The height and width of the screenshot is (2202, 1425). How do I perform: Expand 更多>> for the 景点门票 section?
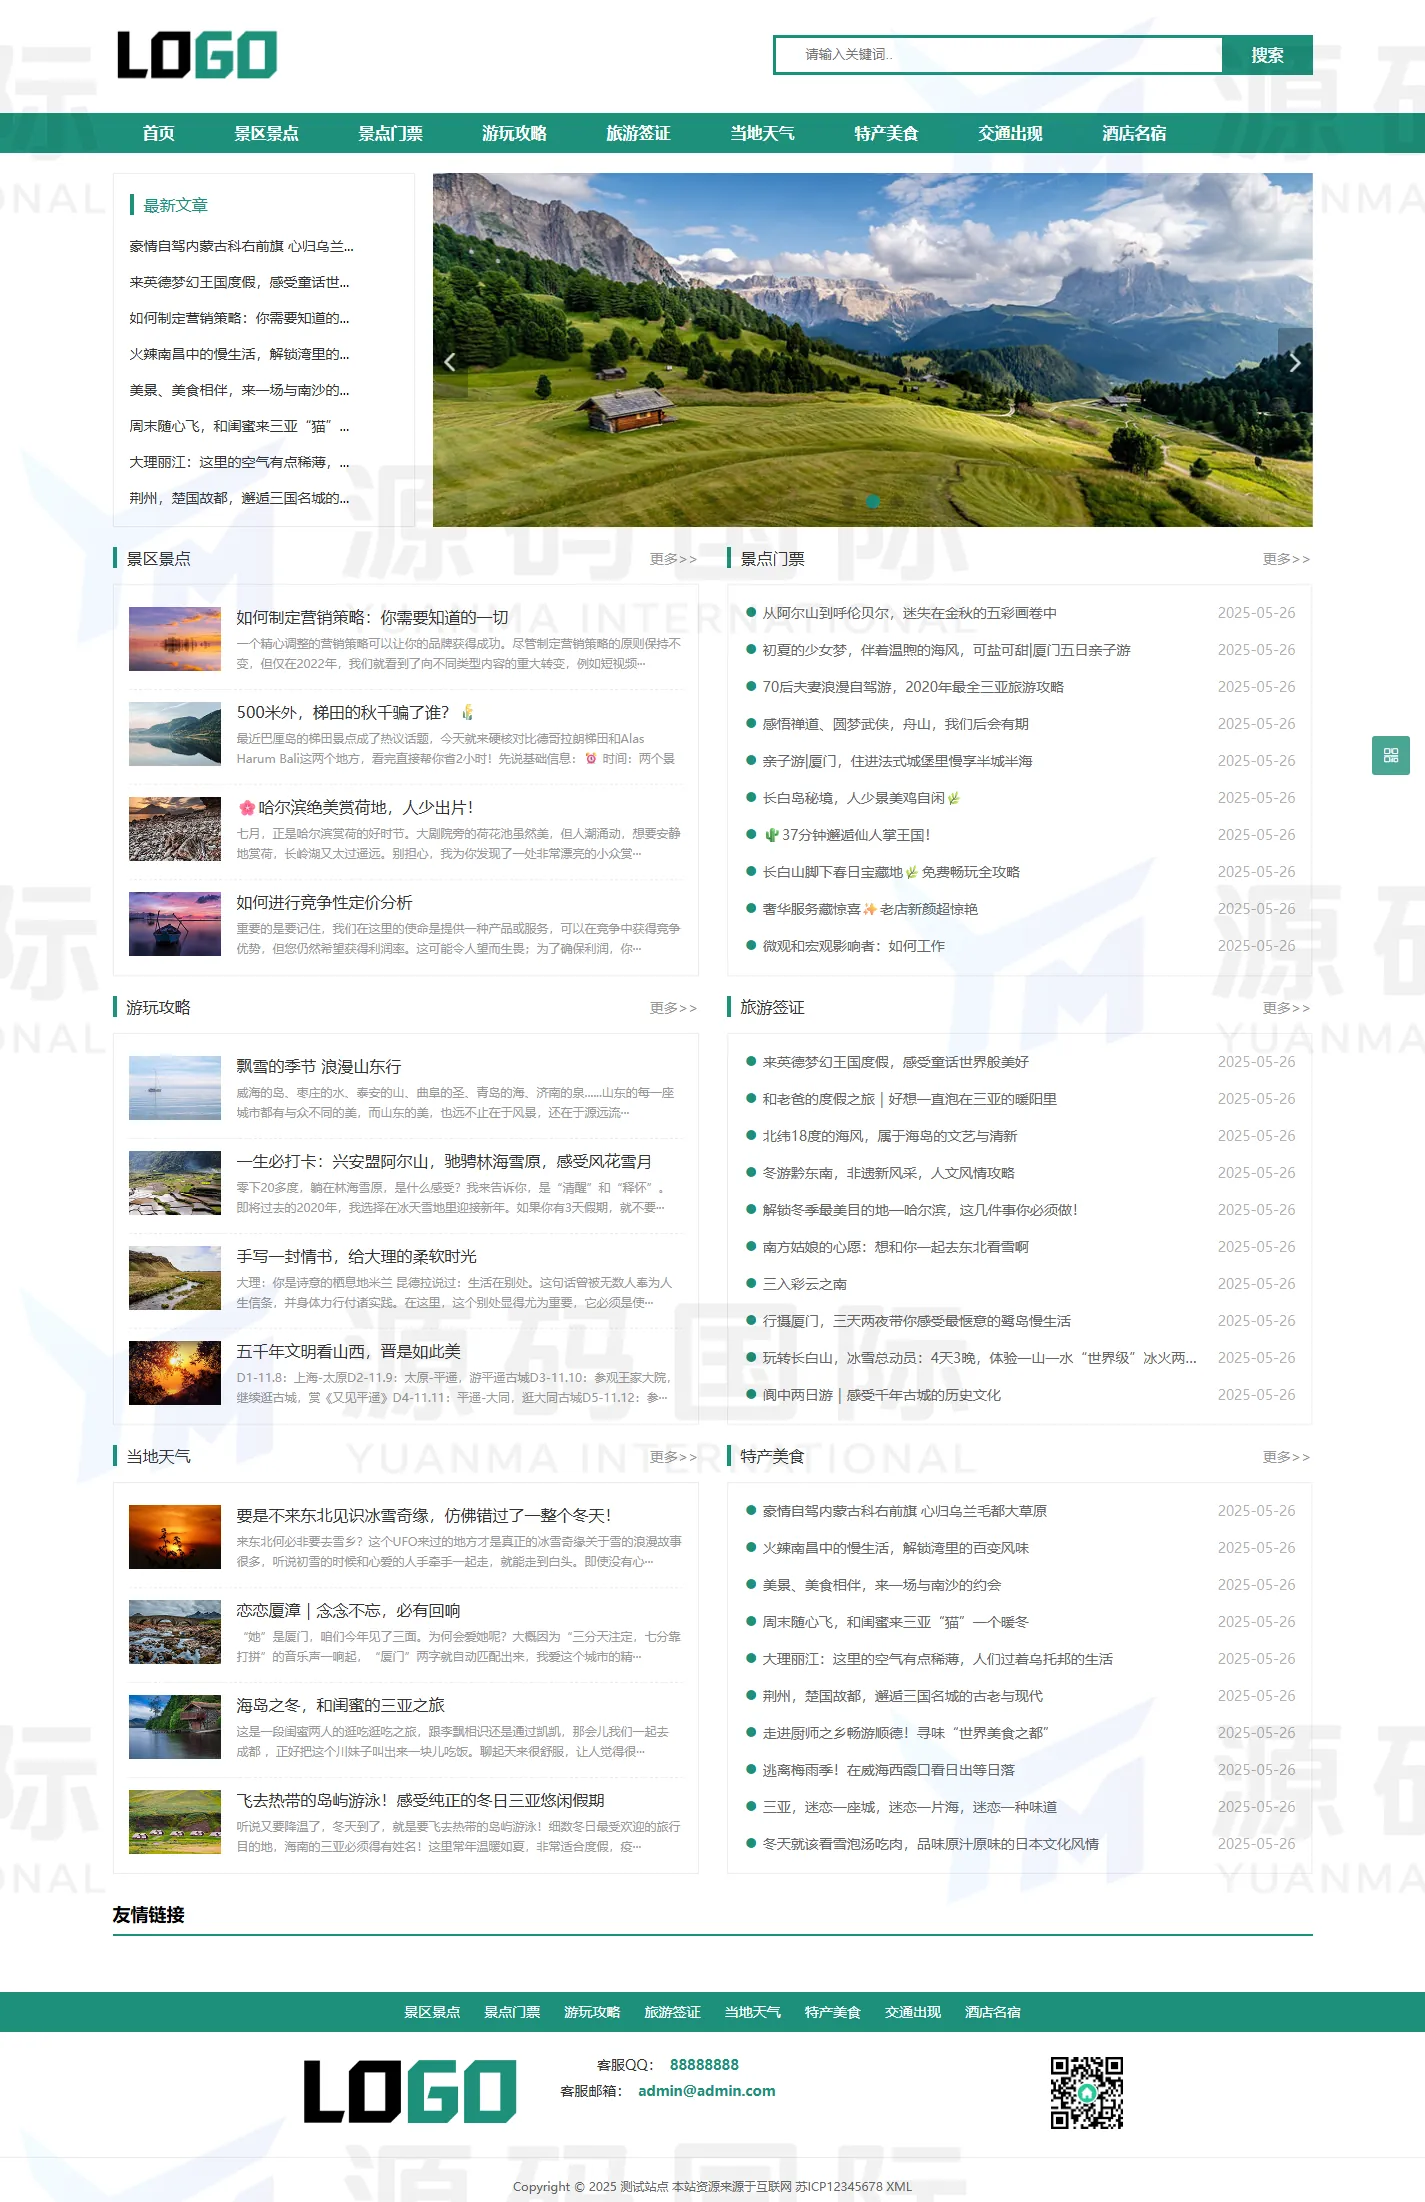[x=1286, y=559]
